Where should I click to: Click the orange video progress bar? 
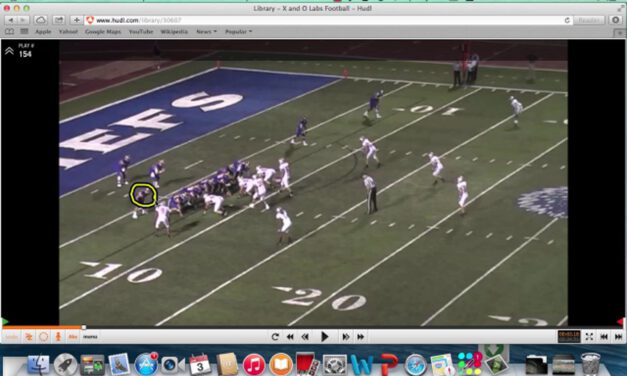[x=42, y=327]
